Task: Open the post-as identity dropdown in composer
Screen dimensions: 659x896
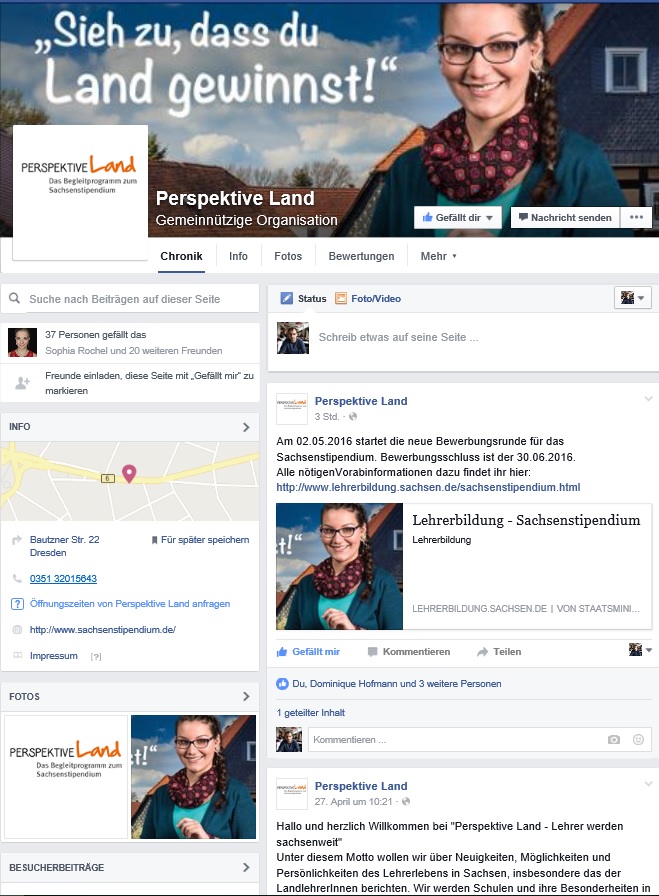Action: pos(633,298)
